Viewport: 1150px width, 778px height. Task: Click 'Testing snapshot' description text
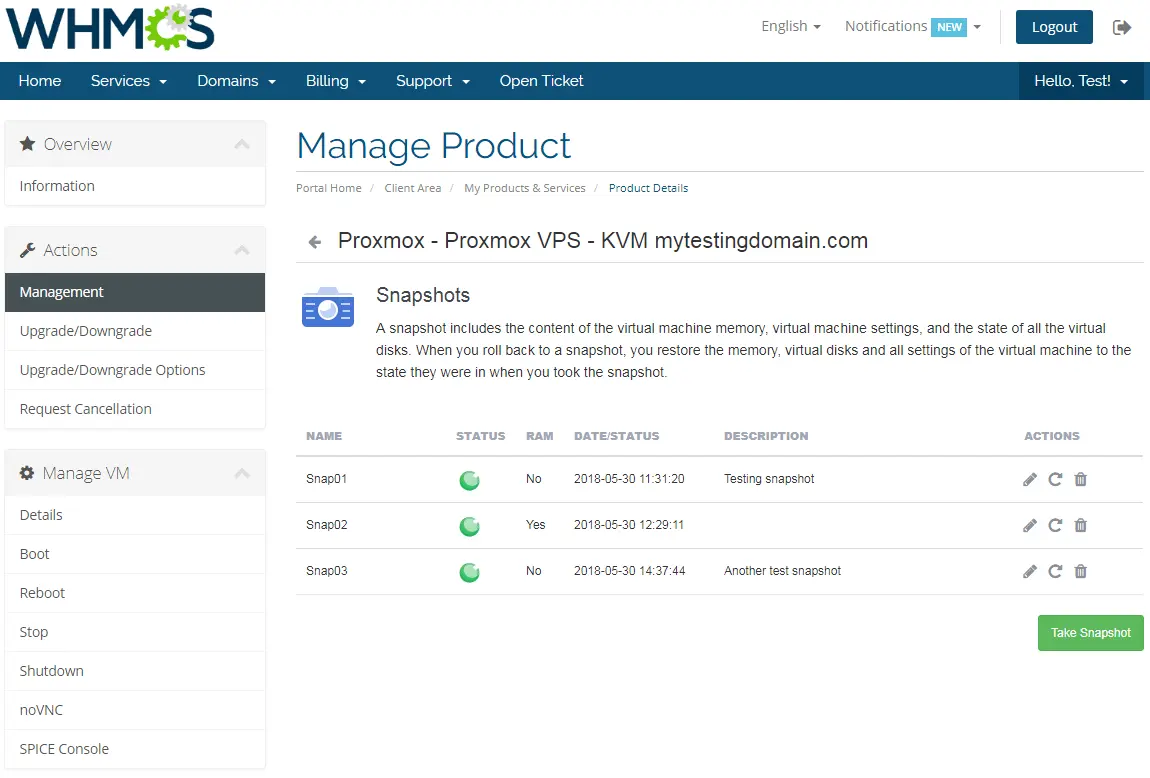tap(769, 479)
